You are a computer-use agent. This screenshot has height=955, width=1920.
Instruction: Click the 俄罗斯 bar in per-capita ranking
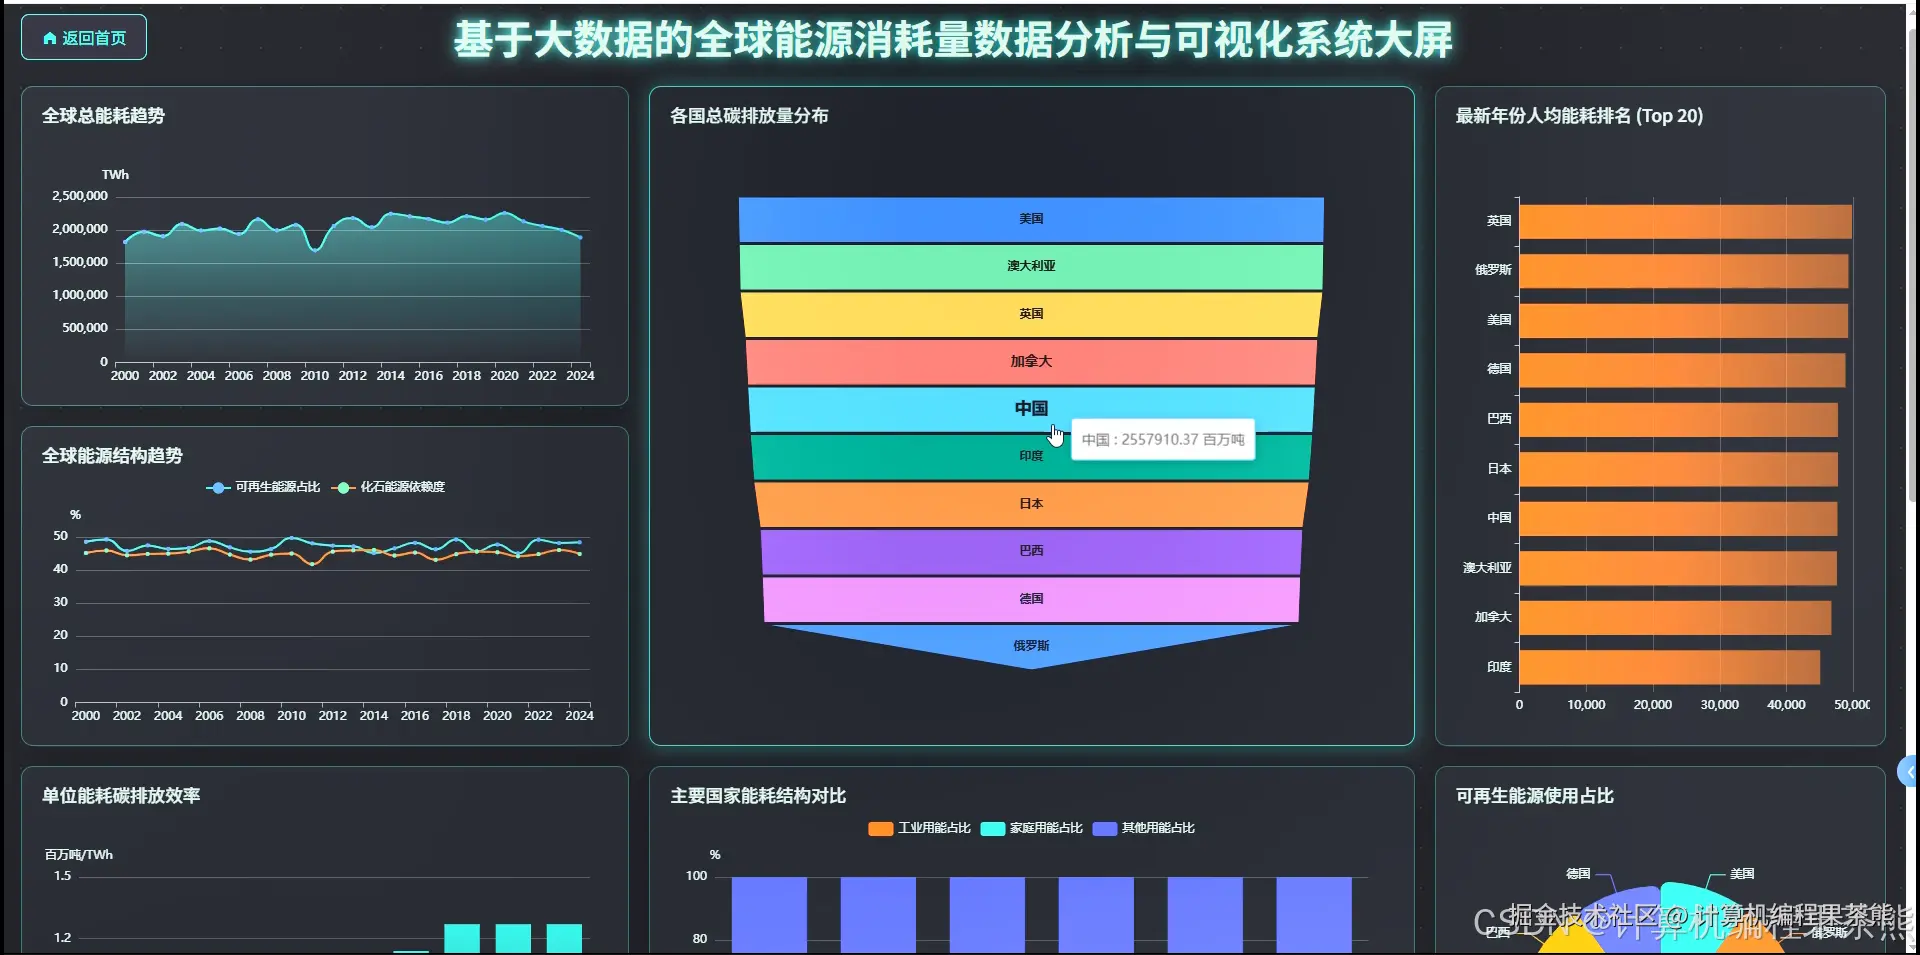click(x=1683, y=271)
